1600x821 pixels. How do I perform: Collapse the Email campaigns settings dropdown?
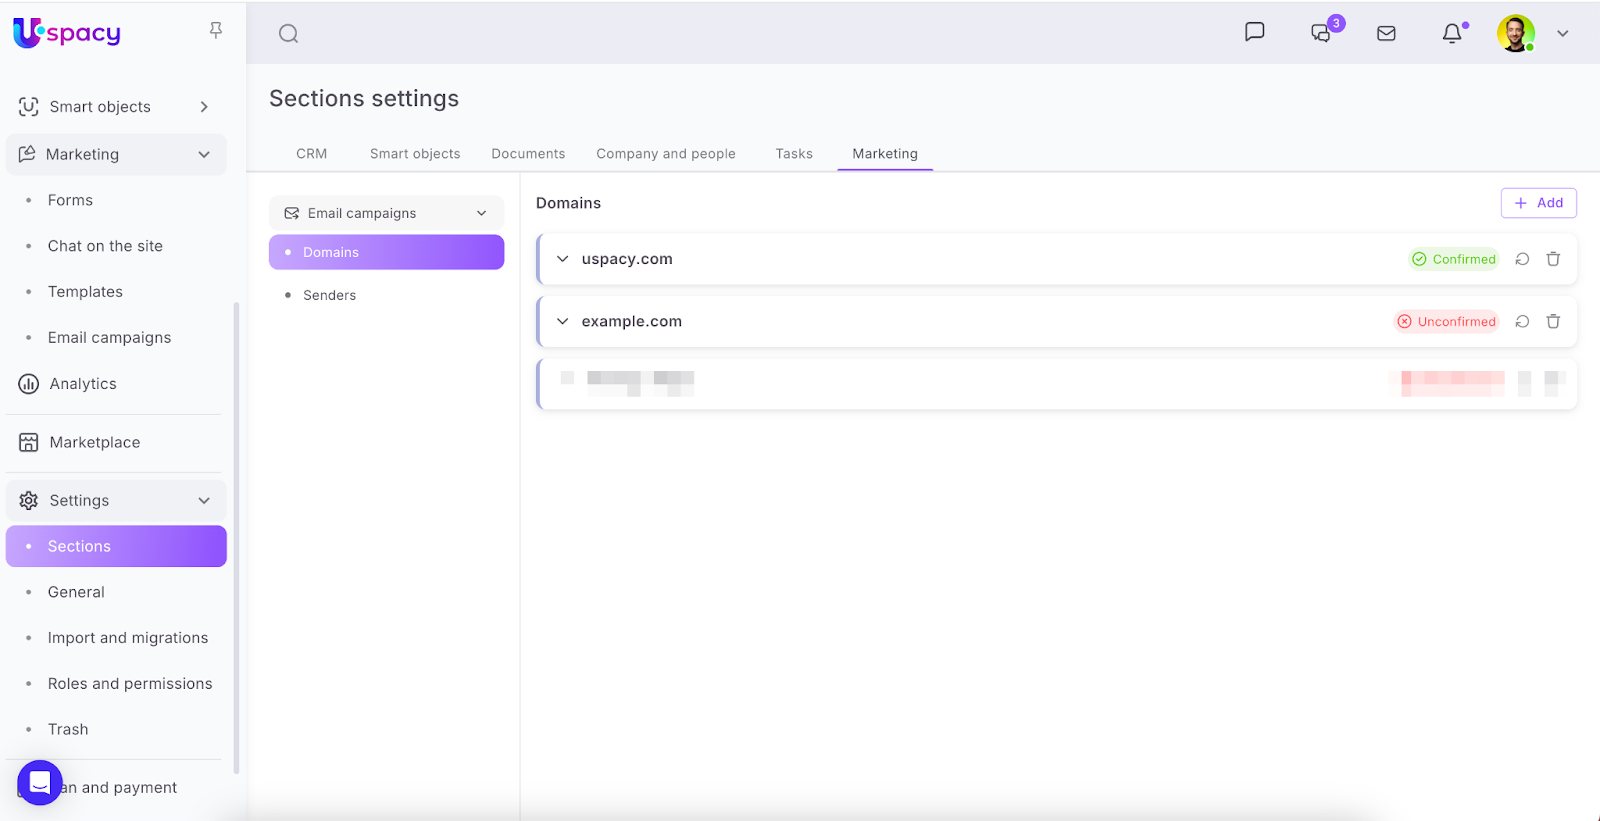click(x=481, y=213)
